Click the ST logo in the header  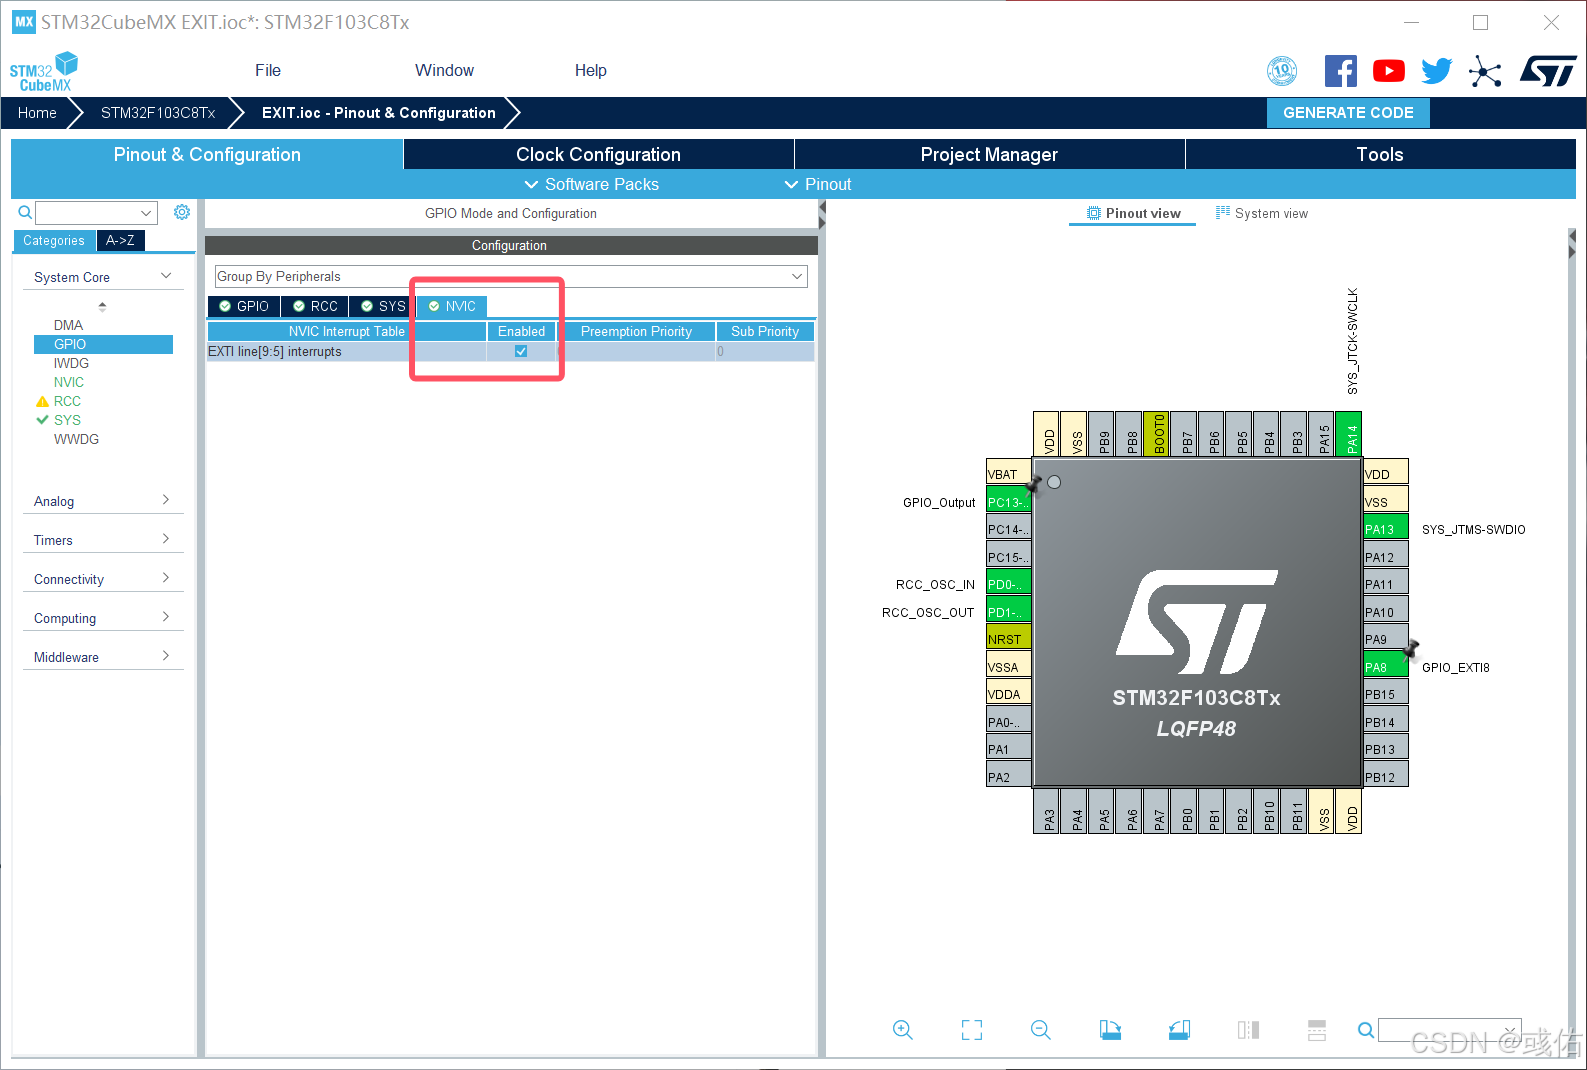pyautogui.click(x=1548, y=71)
